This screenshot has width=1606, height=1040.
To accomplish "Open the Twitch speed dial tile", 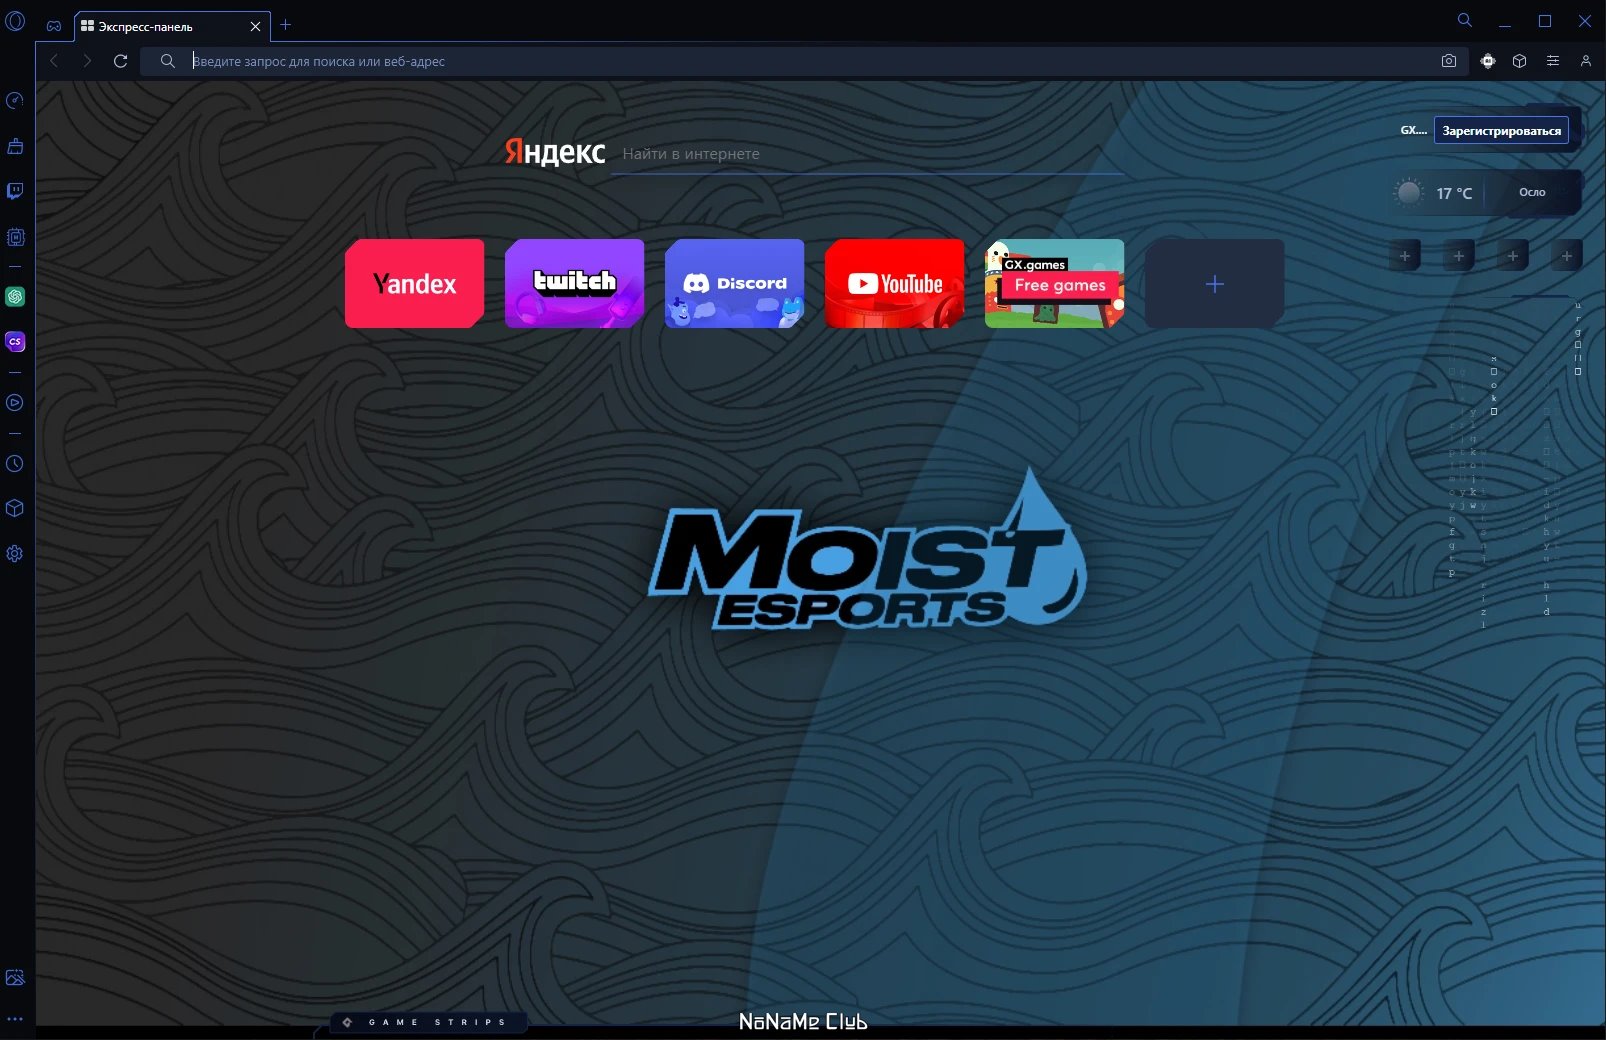I will click(574, 283).
